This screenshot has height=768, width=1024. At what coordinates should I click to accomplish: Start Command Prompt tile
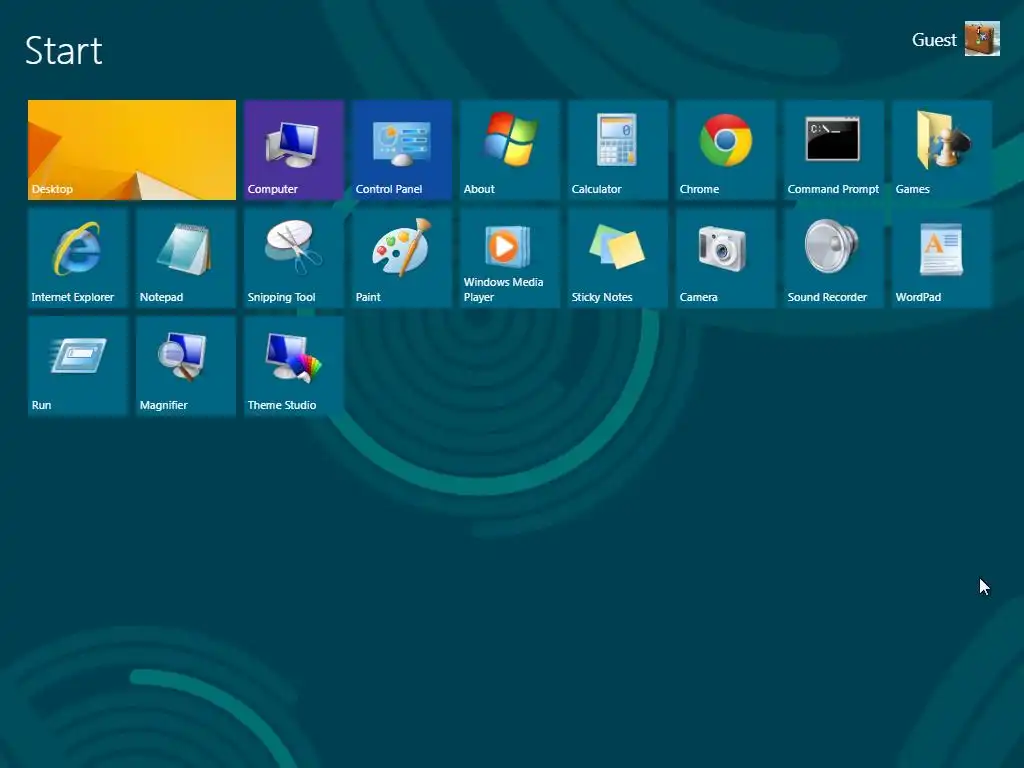coord(834,150)
